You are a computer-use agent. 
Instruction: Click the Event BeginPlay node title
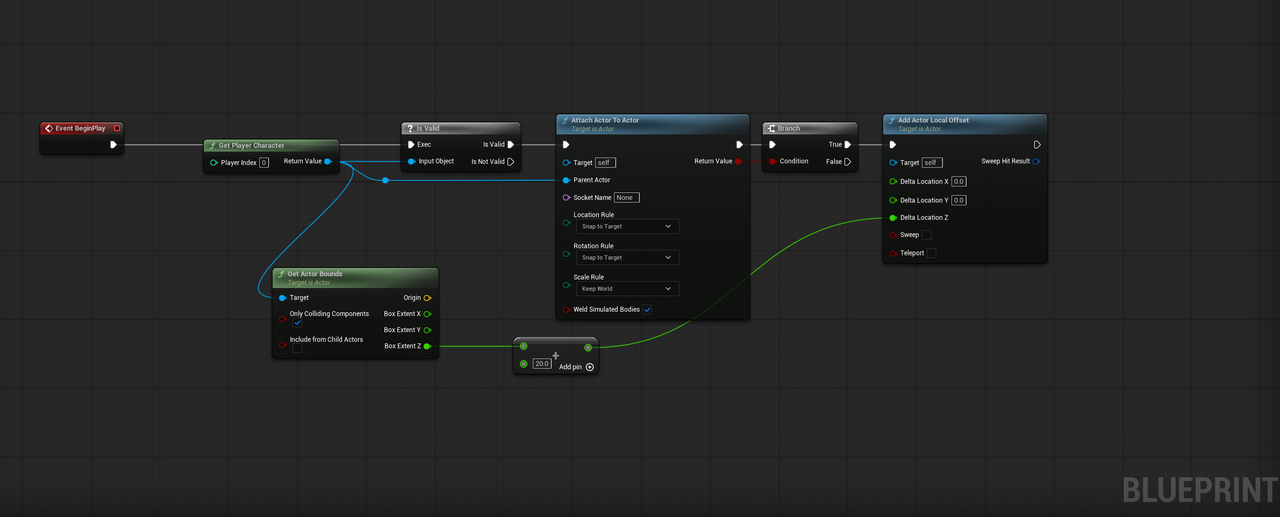coord(80,128)
